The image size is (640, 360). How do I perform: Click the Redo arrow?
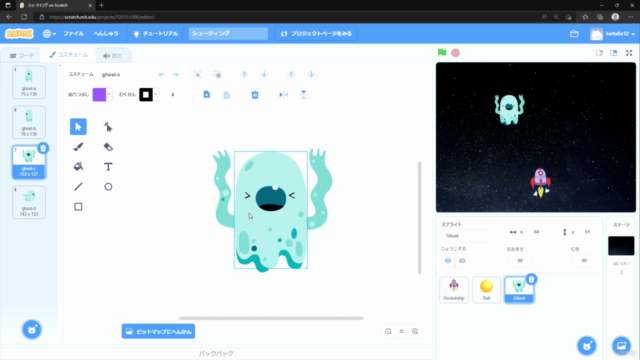pos(176,74)
